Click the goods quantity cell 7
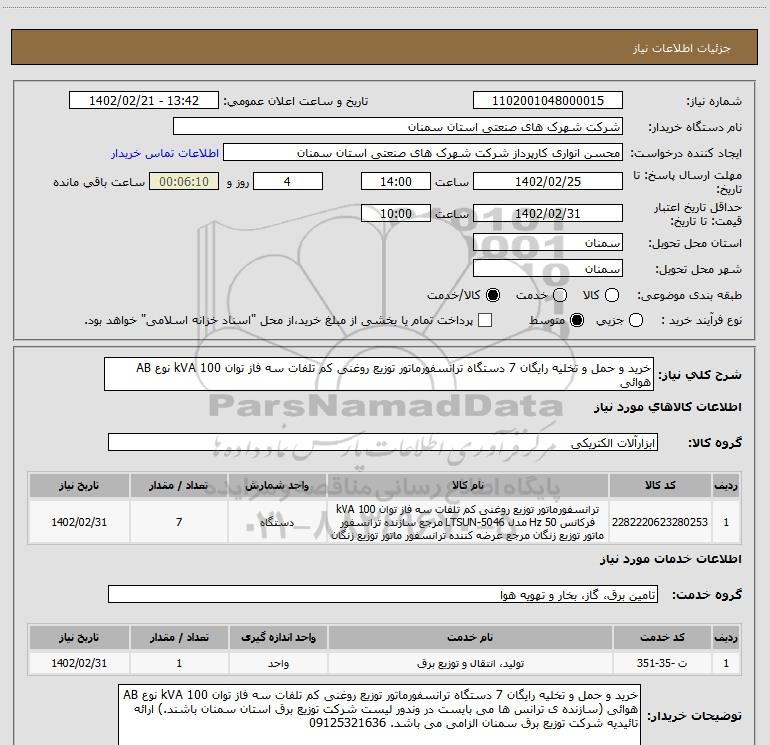The image size is (770, 745). point(179,522)
